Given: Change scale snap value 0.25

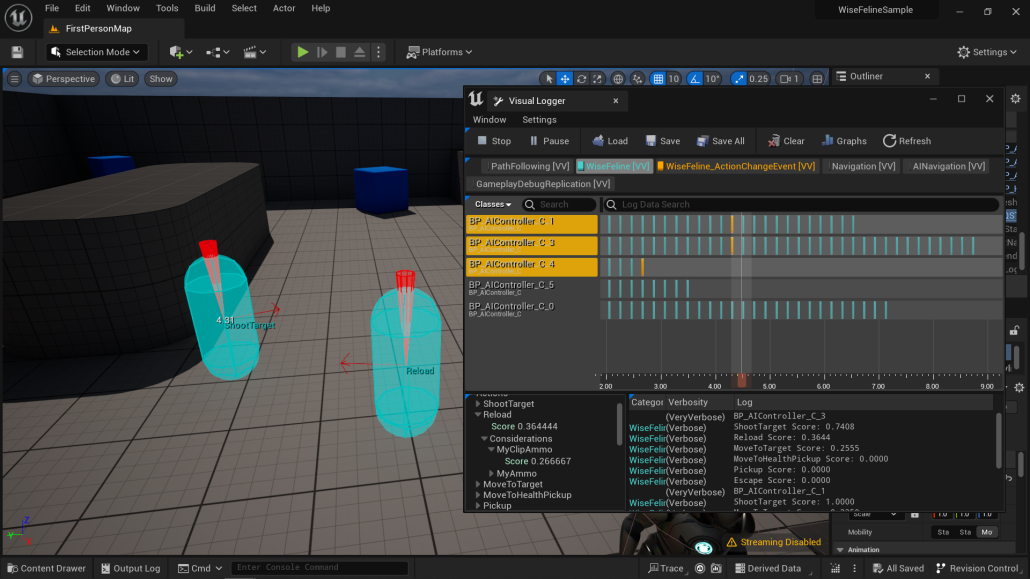Looking at the screenshot, I should 758,79.
